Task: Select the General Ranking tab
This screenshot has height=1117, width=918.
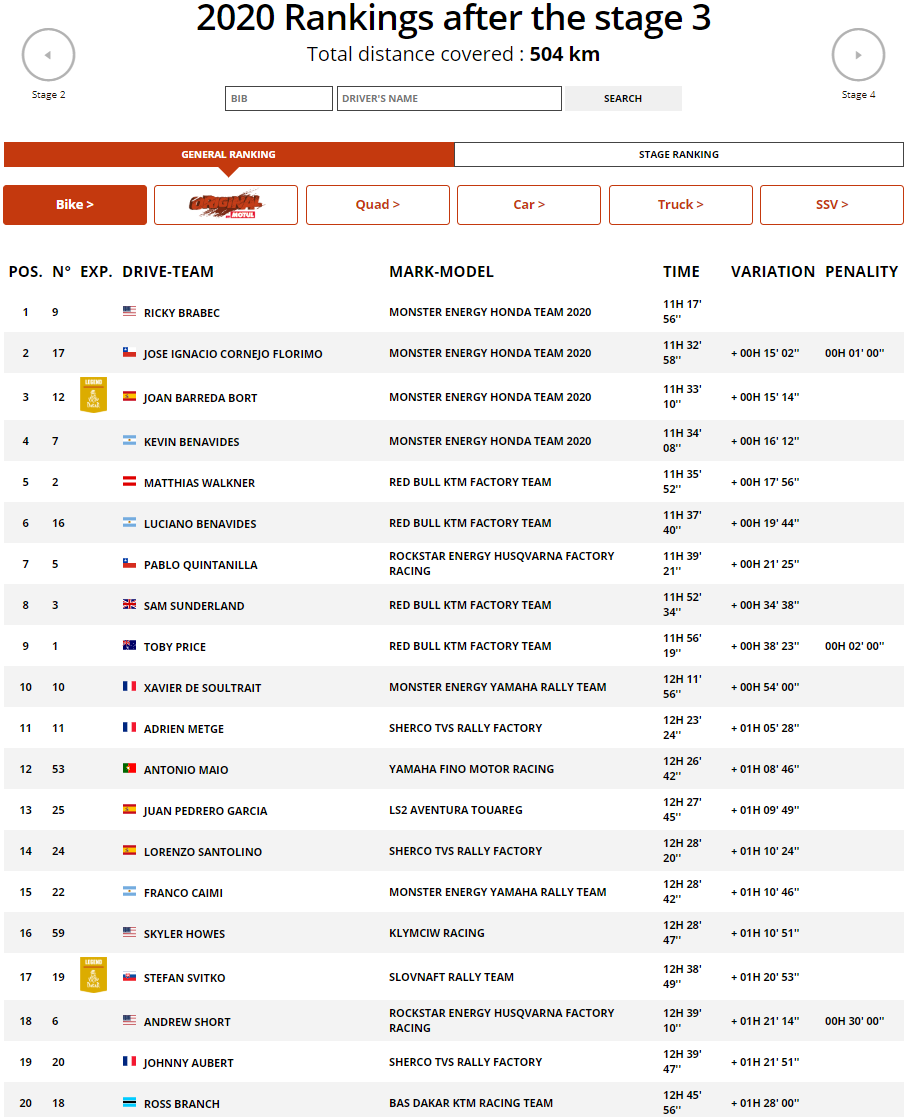Action: (x=229, y=155)
